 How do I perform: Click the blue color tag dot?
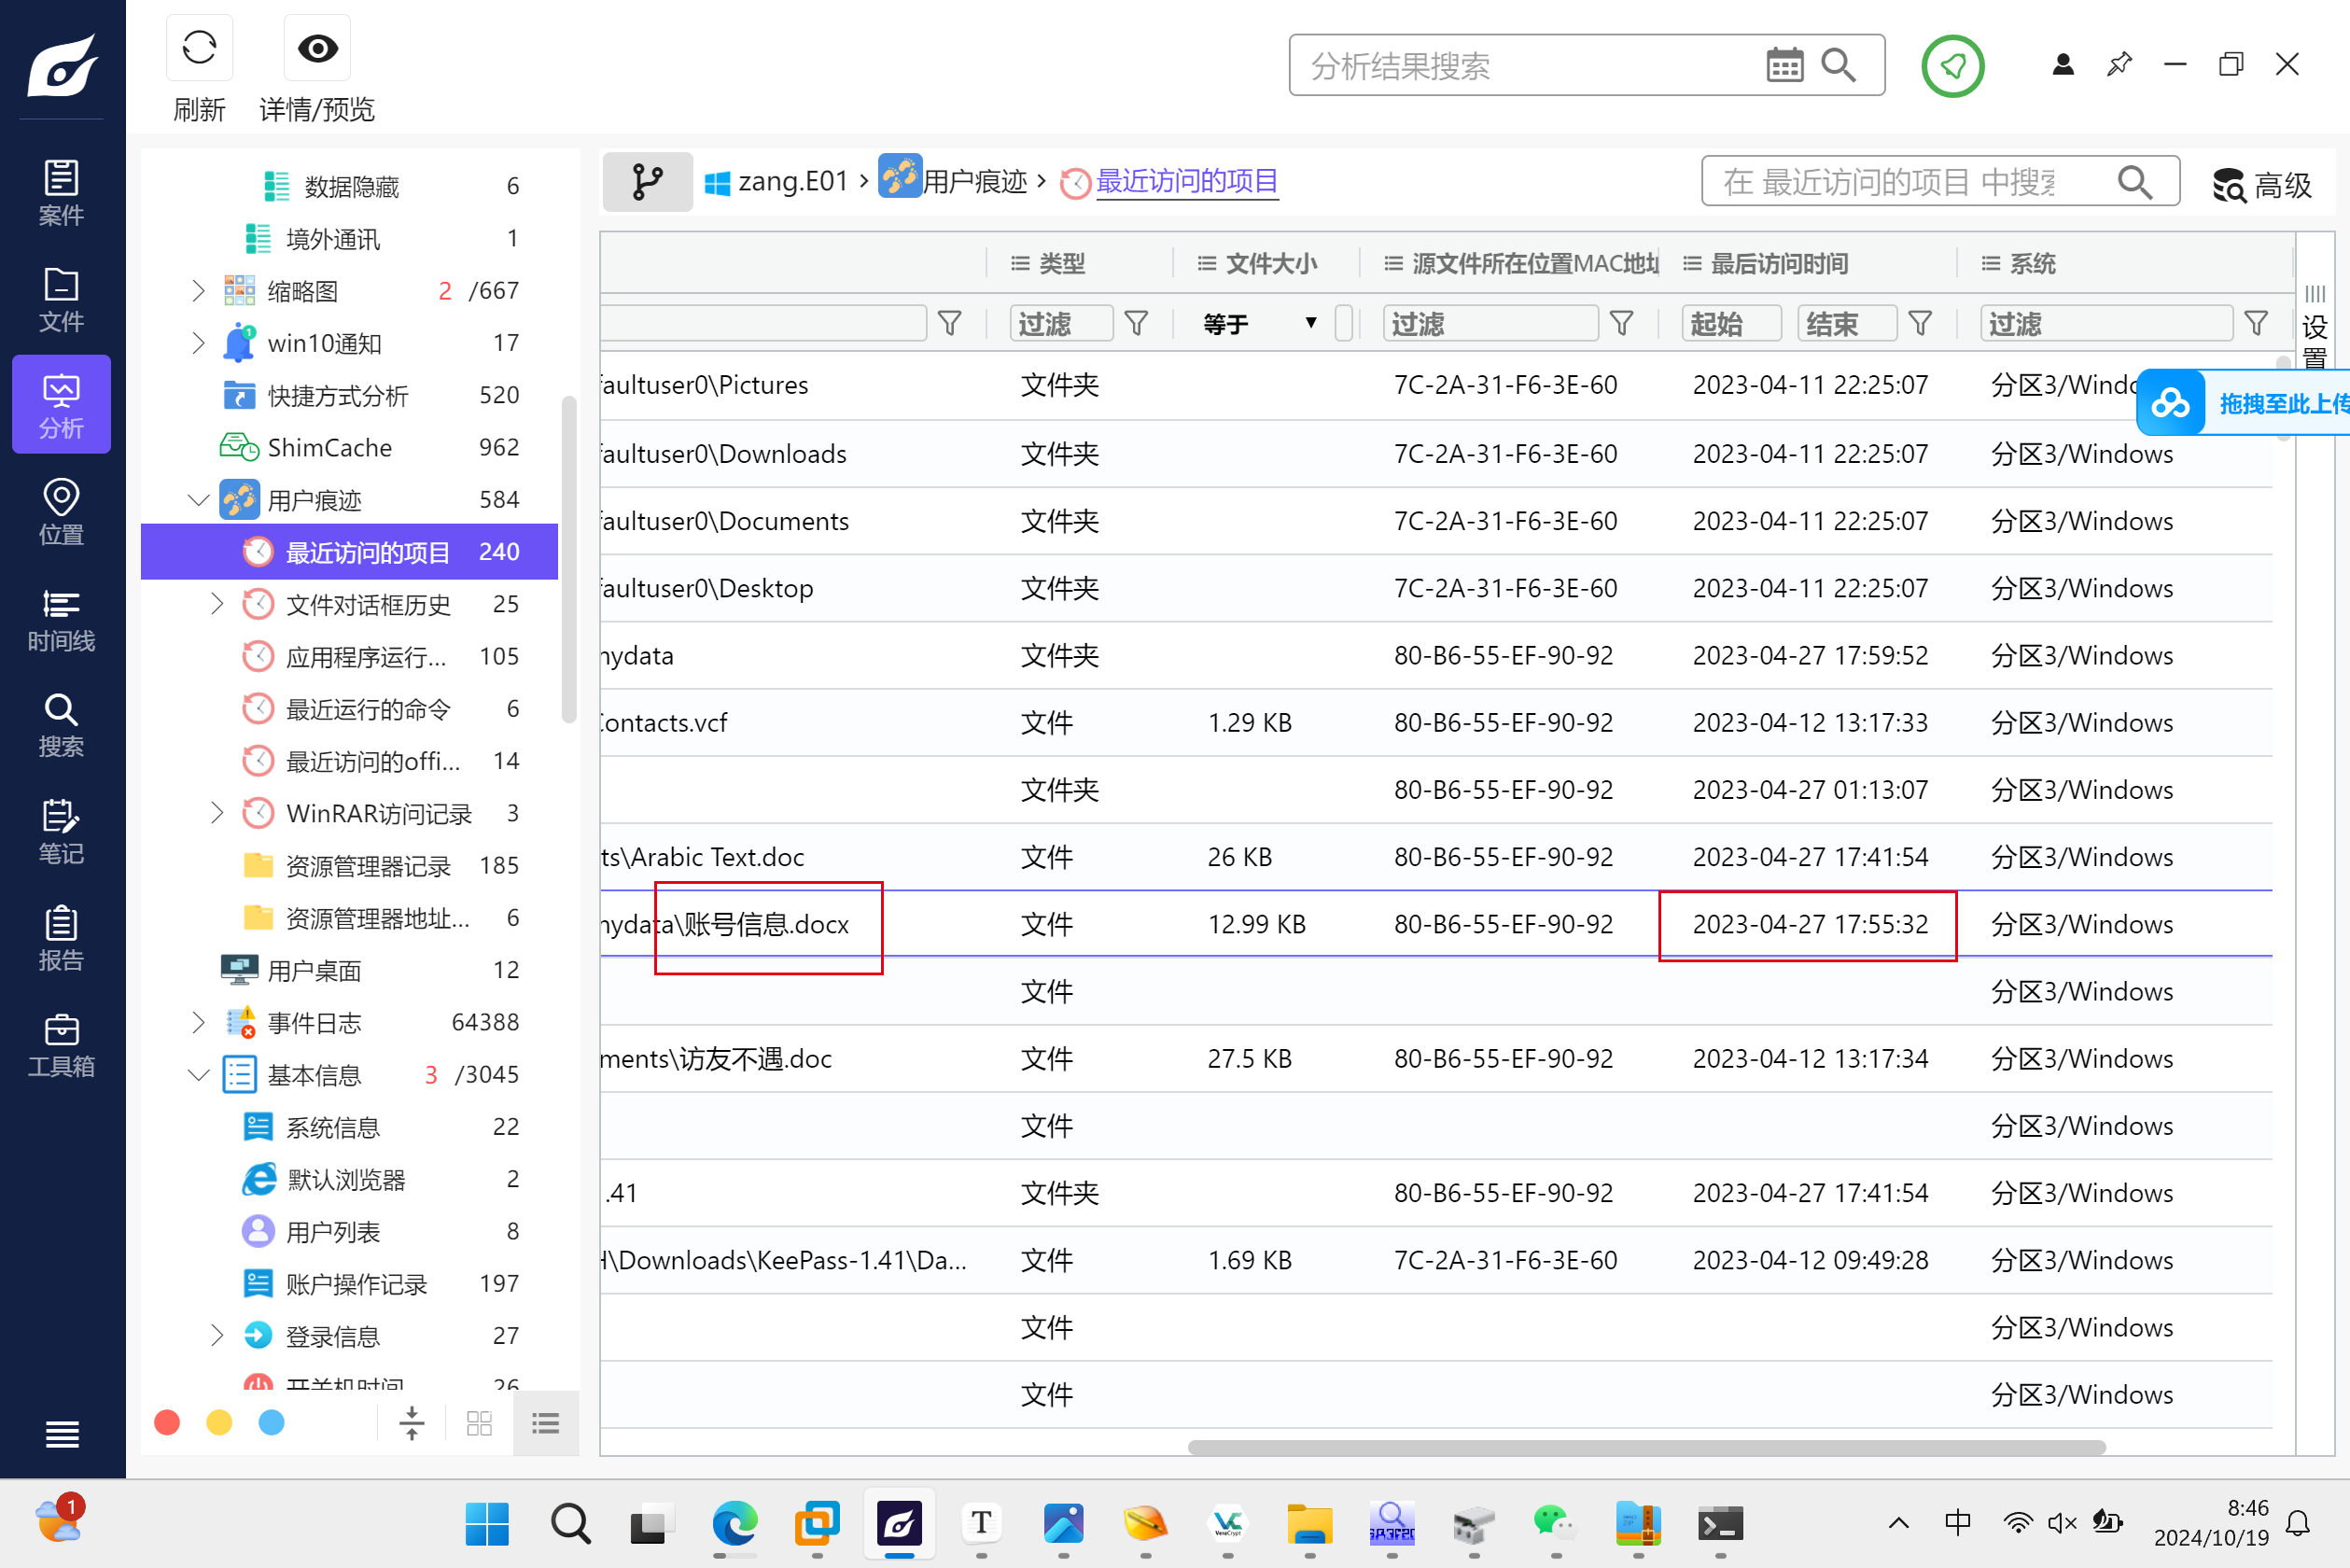coord(271,1422)
